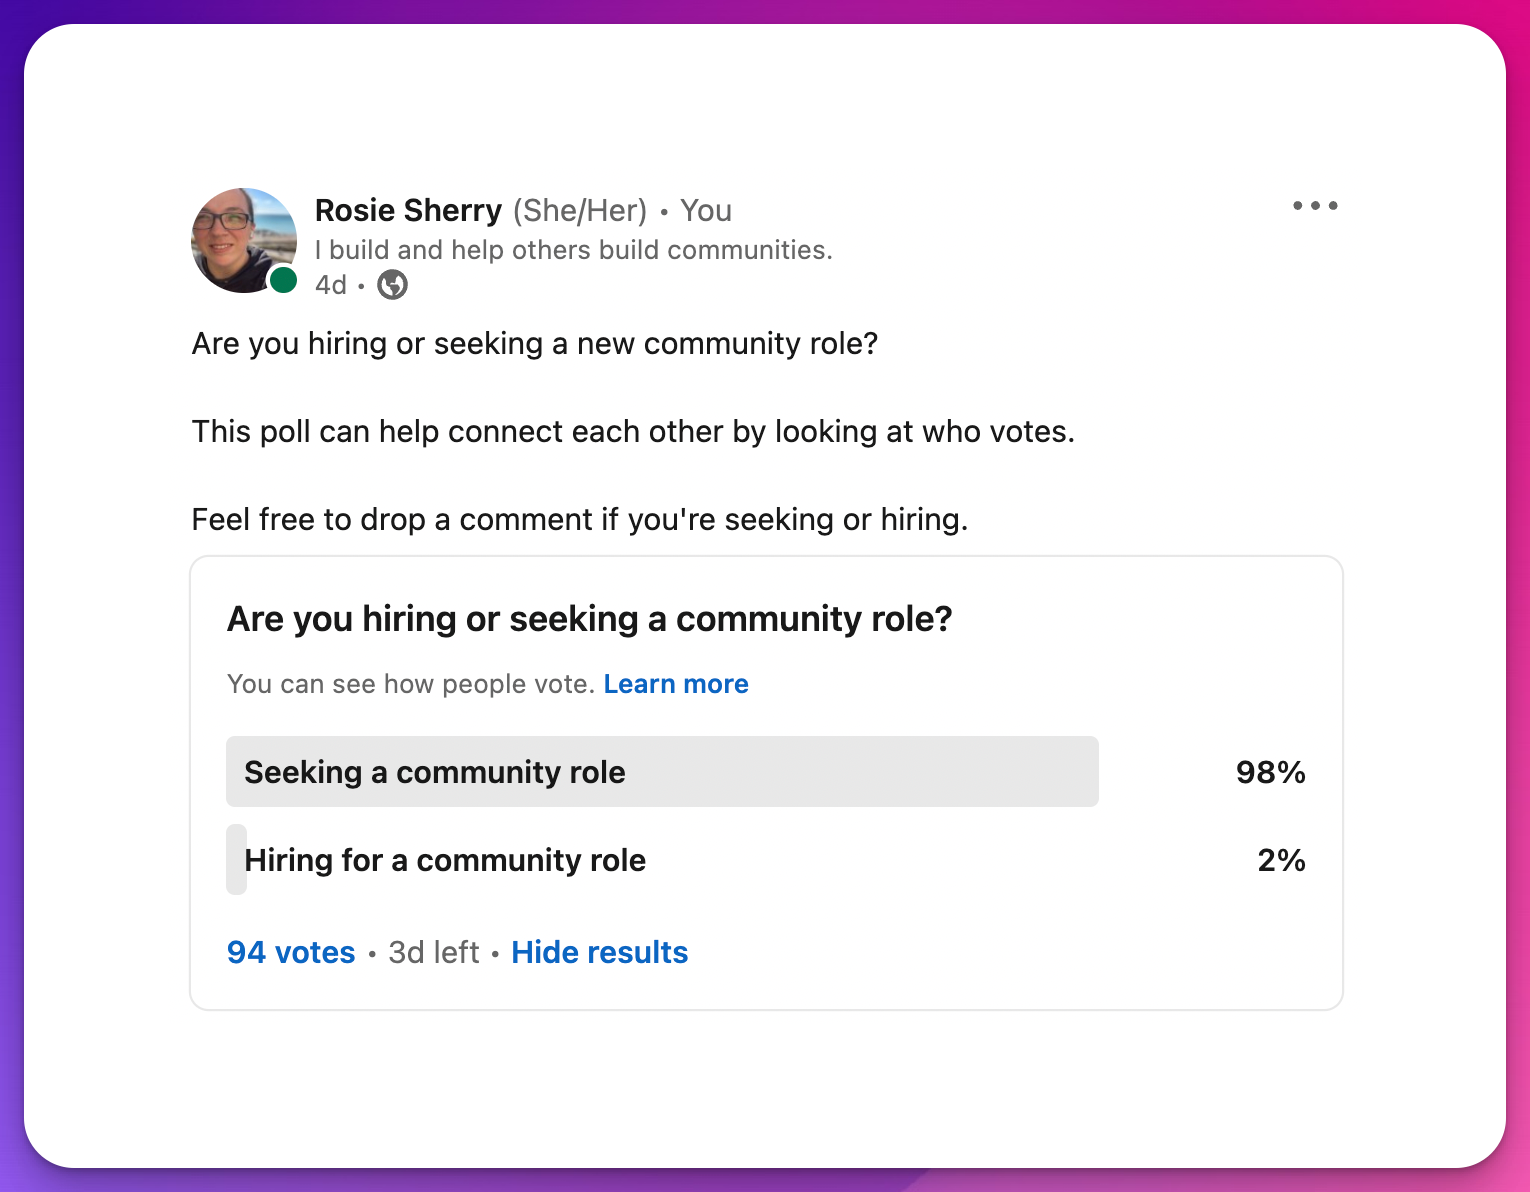Click the 'Feel free to drop a comment' line

[x=580, y=520]
